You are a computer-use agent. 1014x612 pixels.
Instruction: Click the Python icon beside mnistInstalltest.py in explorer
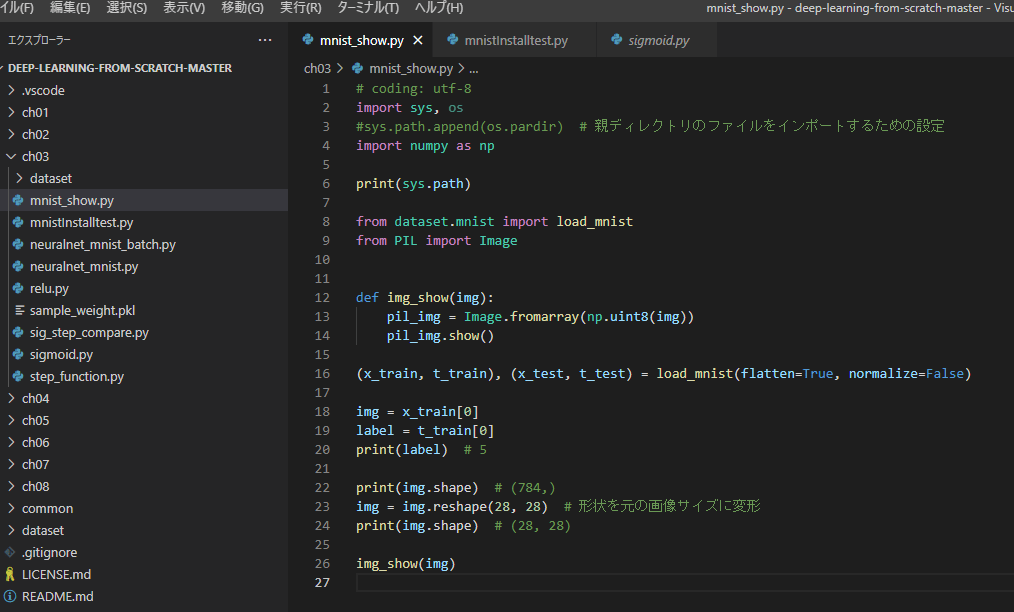coord(18,222)
